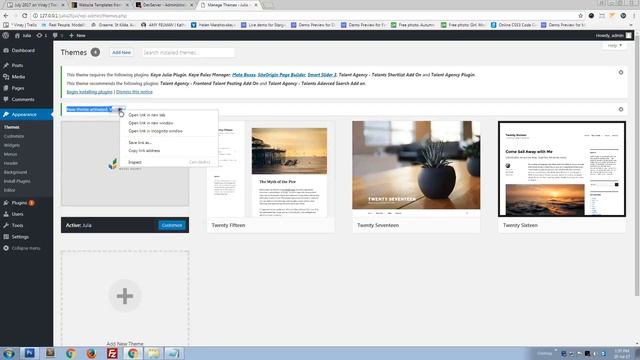Click the browser Back arrow
Viewport: 640px width, 360px height.
[6, 16]
